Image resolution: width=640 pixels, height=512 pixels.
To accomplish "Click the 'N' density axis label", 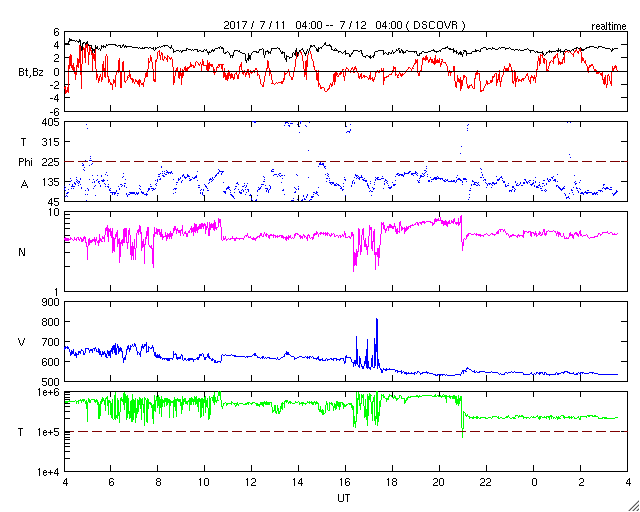I will 22,252.
